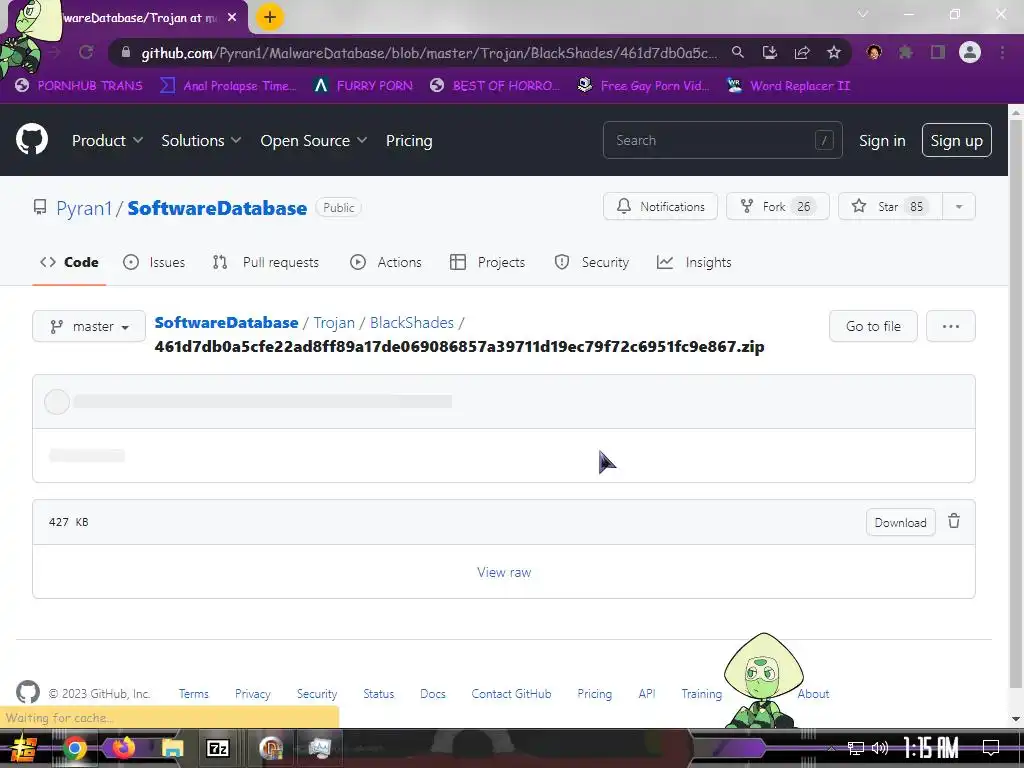Open the SoftwareDatabase repository title link
The image size is (1024, 768).
[217, 208]
